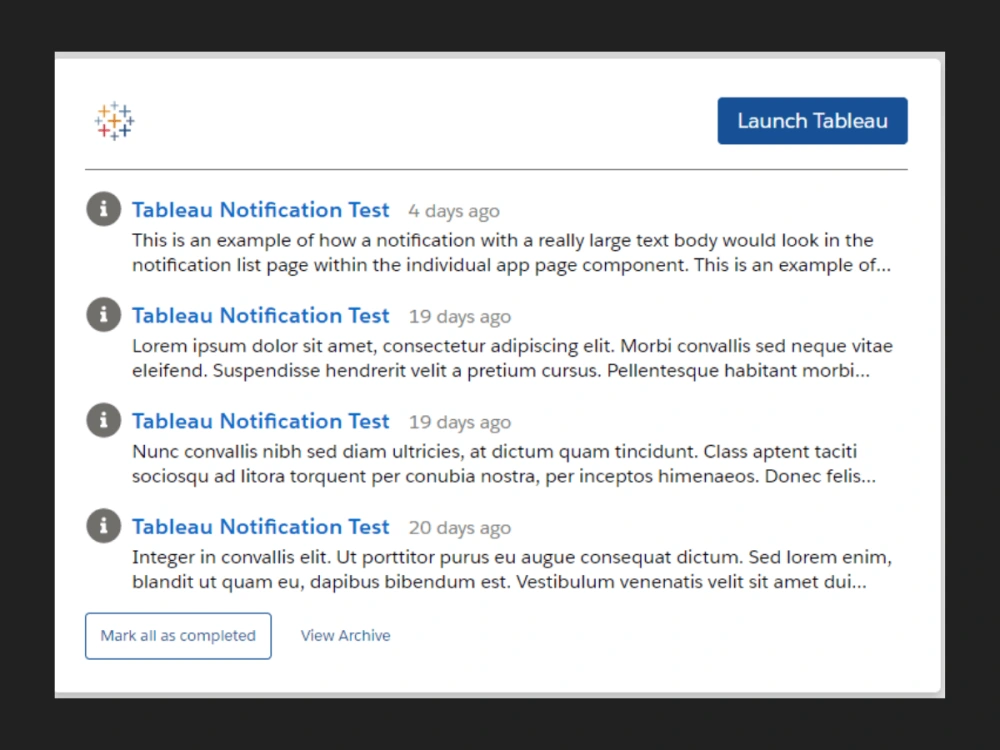Click the 'Integer in convallis elit' body text
The width and height of the screenshot is (1000, 750).
pos(511,570)
